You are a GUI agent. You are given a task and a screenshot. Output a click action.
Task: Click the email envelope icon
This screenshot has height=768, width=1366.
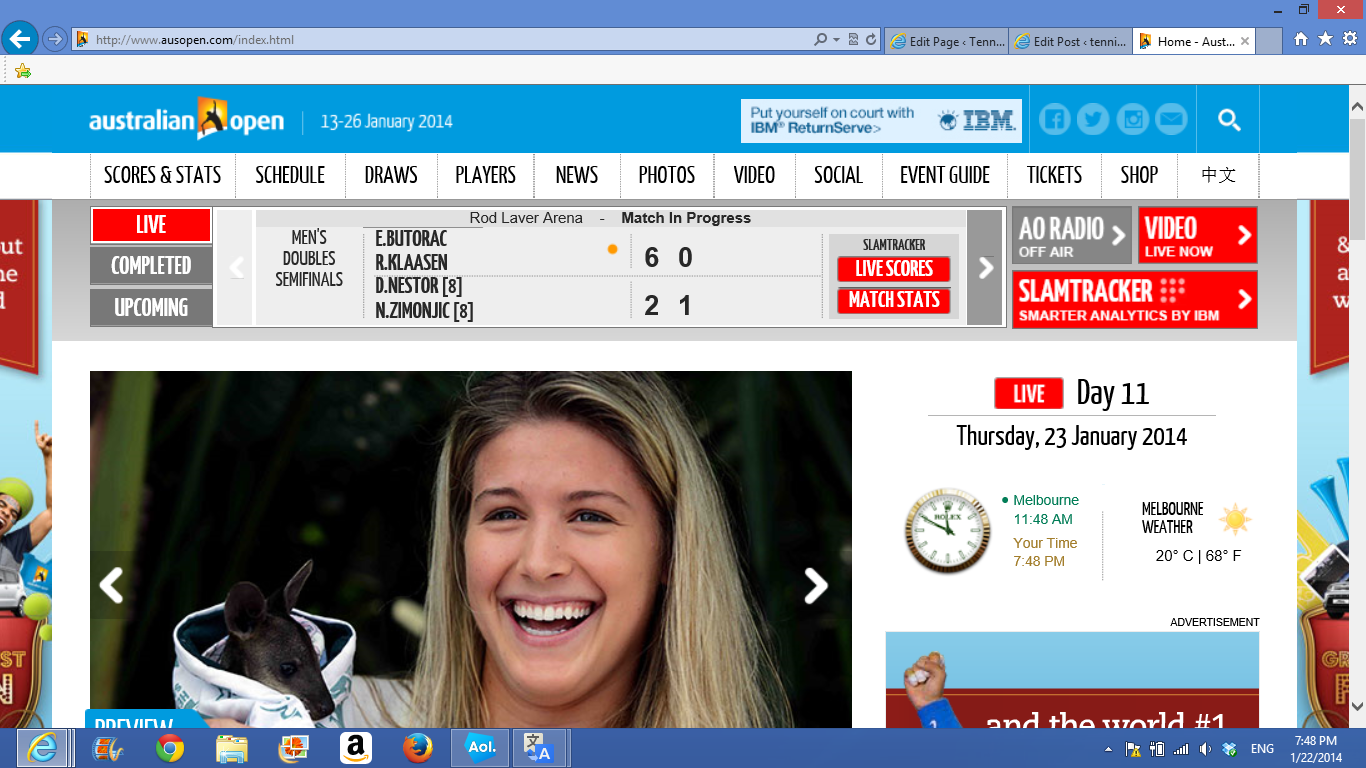[1171, 120]
